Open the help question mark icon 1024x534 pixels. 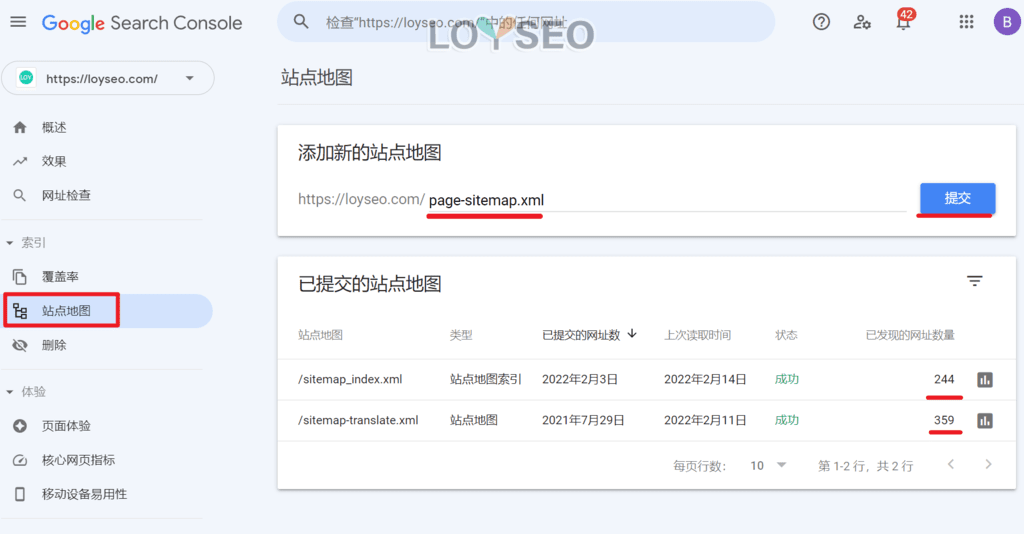point(821,22)
